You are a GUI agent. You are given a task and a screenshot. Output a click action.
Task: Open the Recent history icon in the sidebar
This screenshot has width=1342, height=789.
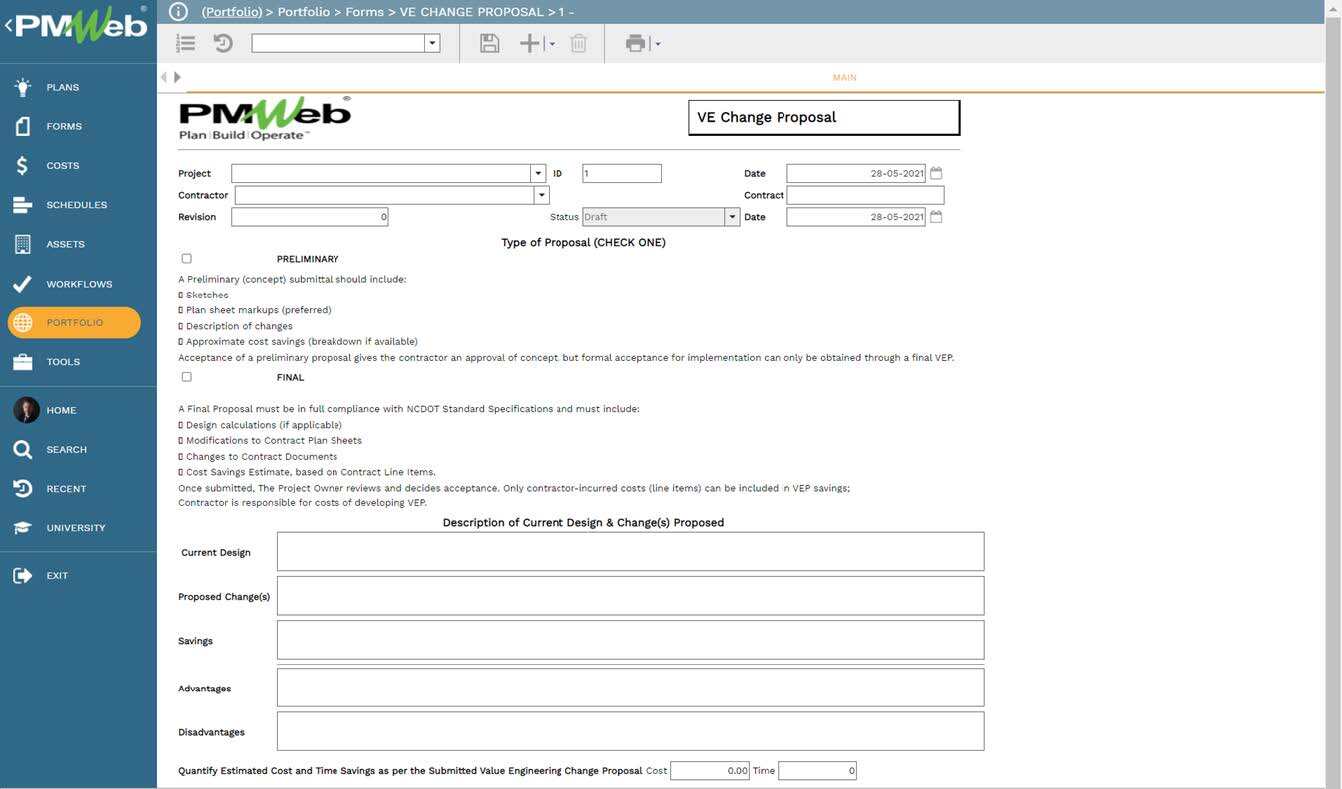pyautogui.click(x=22, y=488)
